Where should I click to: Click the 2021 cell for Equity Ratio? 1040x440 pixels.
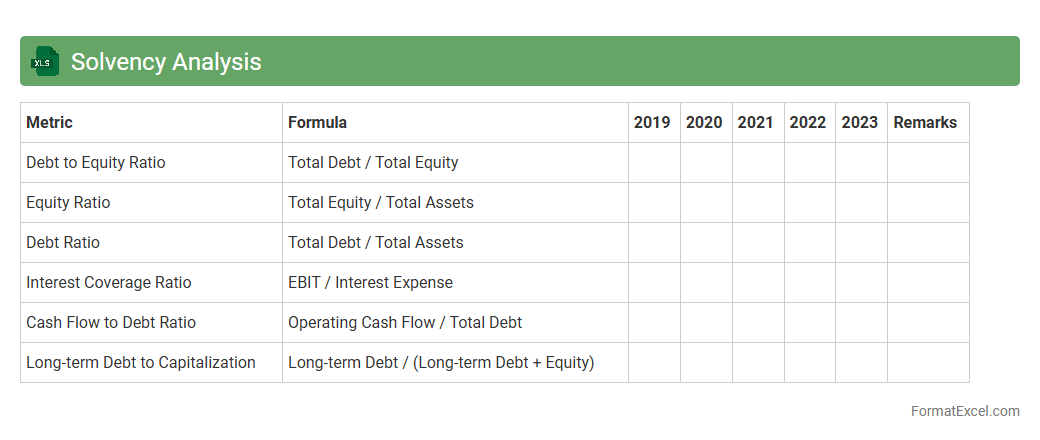pyautogui.click(x=758, y=203)
